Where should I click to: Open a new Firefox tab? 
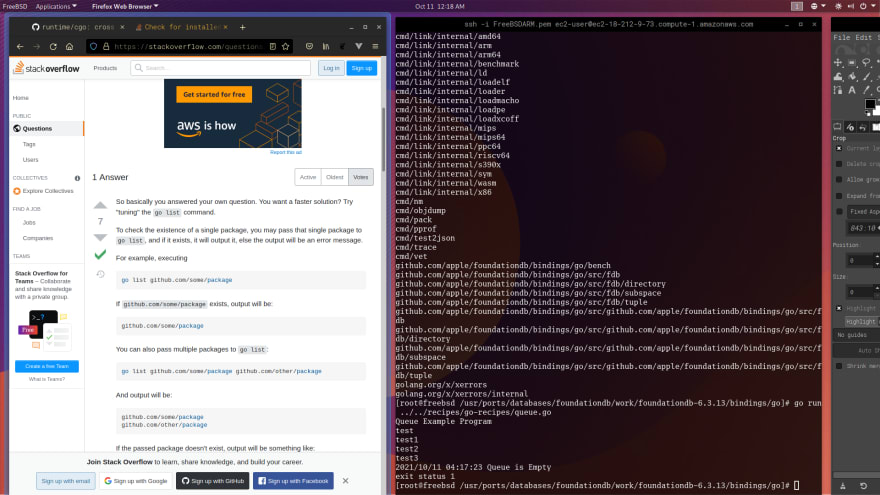coord(242,27)
